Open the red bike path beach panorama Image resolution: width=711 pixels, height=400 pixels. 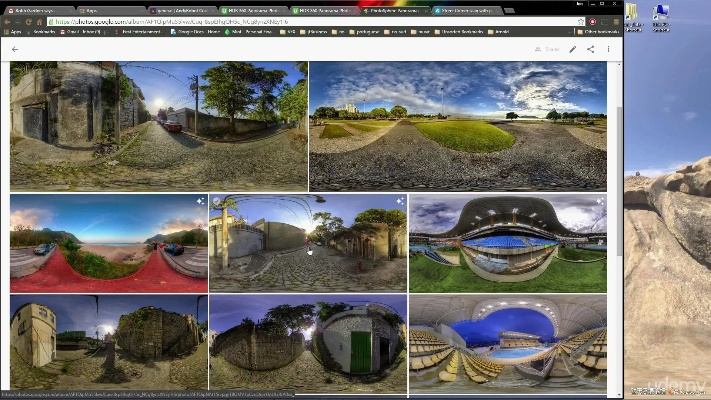point(108,243)
